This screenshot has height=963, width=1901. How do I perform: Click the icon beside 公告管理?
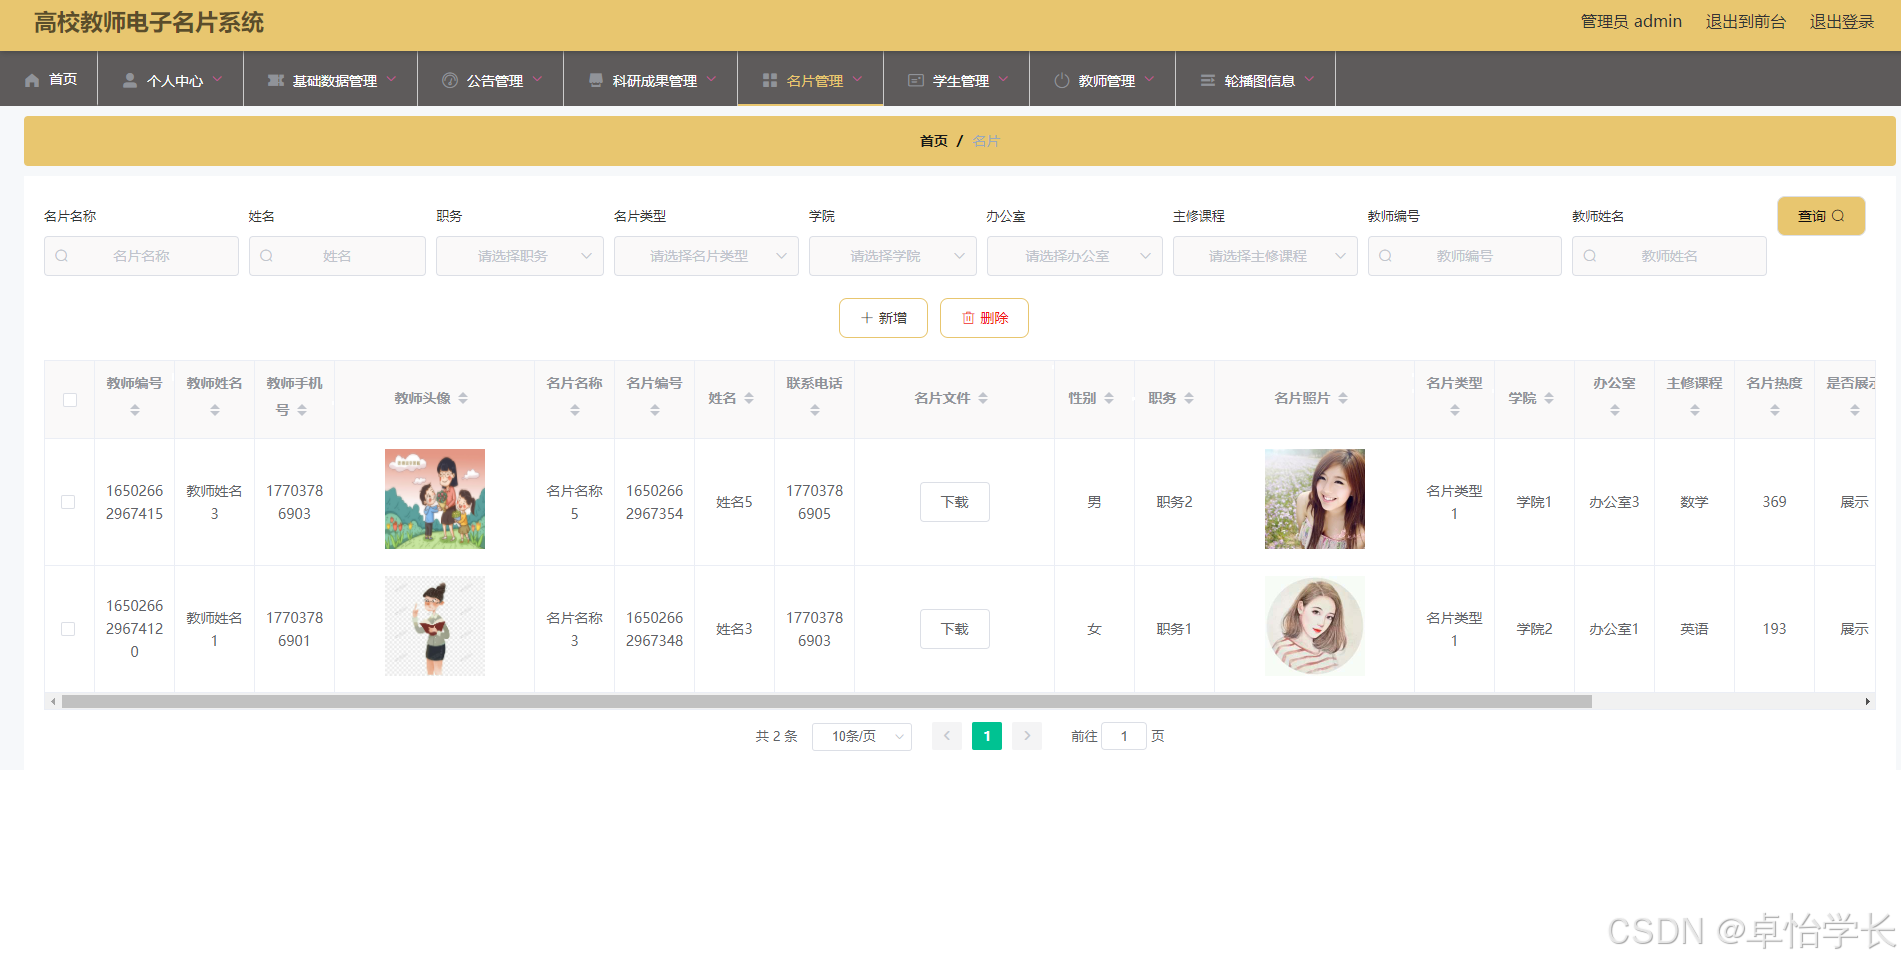450,80
